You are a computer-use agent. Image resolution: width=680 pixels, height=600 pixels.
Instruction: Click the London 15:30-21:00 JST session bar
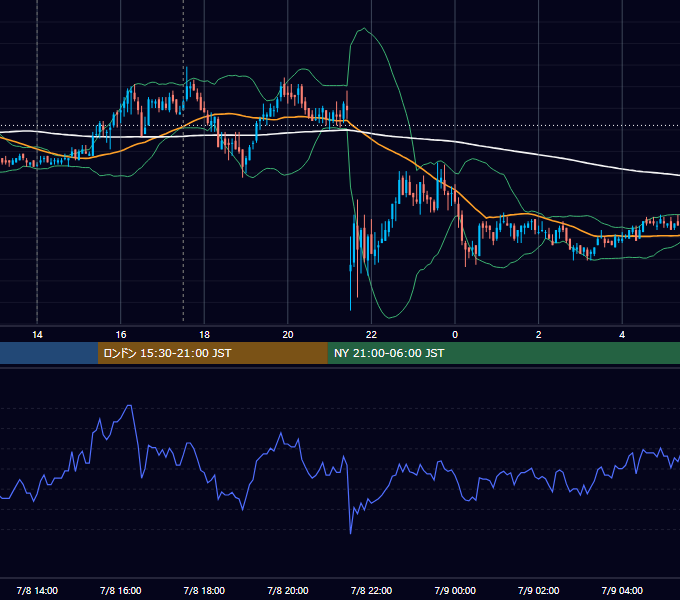coord(212,353)
